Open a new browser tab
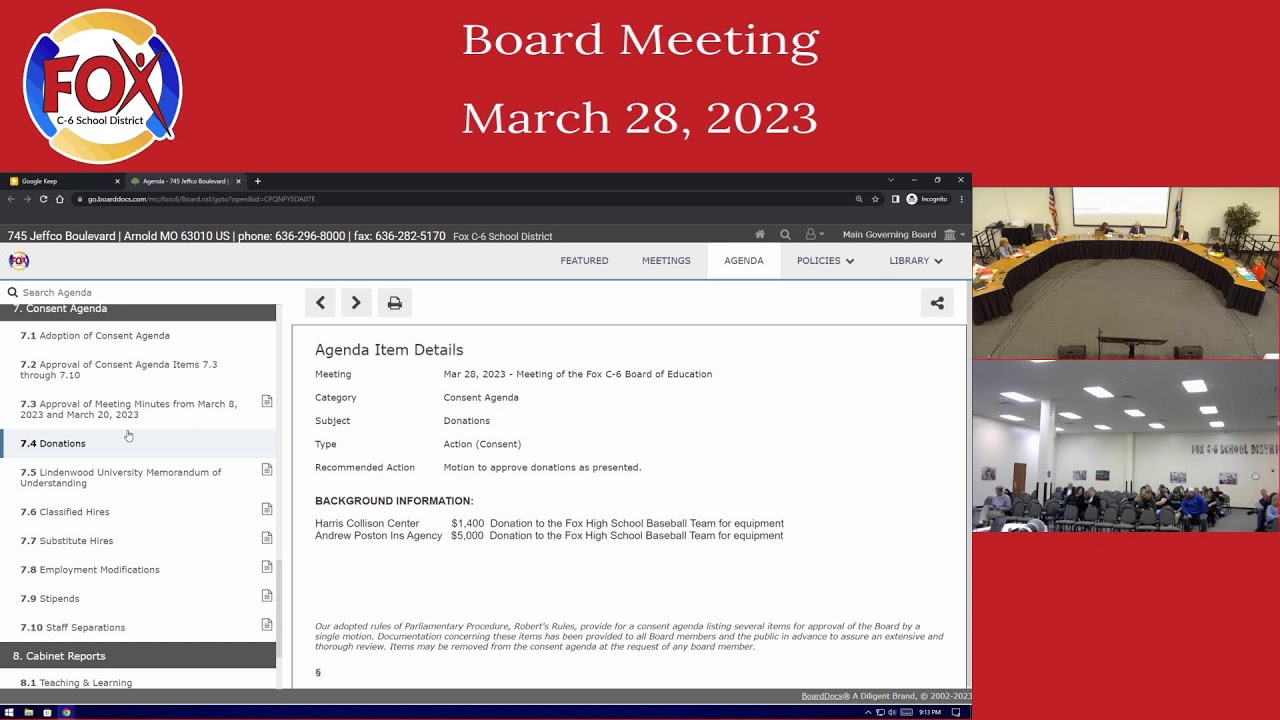1280x720 pixels. pos(257,181)
